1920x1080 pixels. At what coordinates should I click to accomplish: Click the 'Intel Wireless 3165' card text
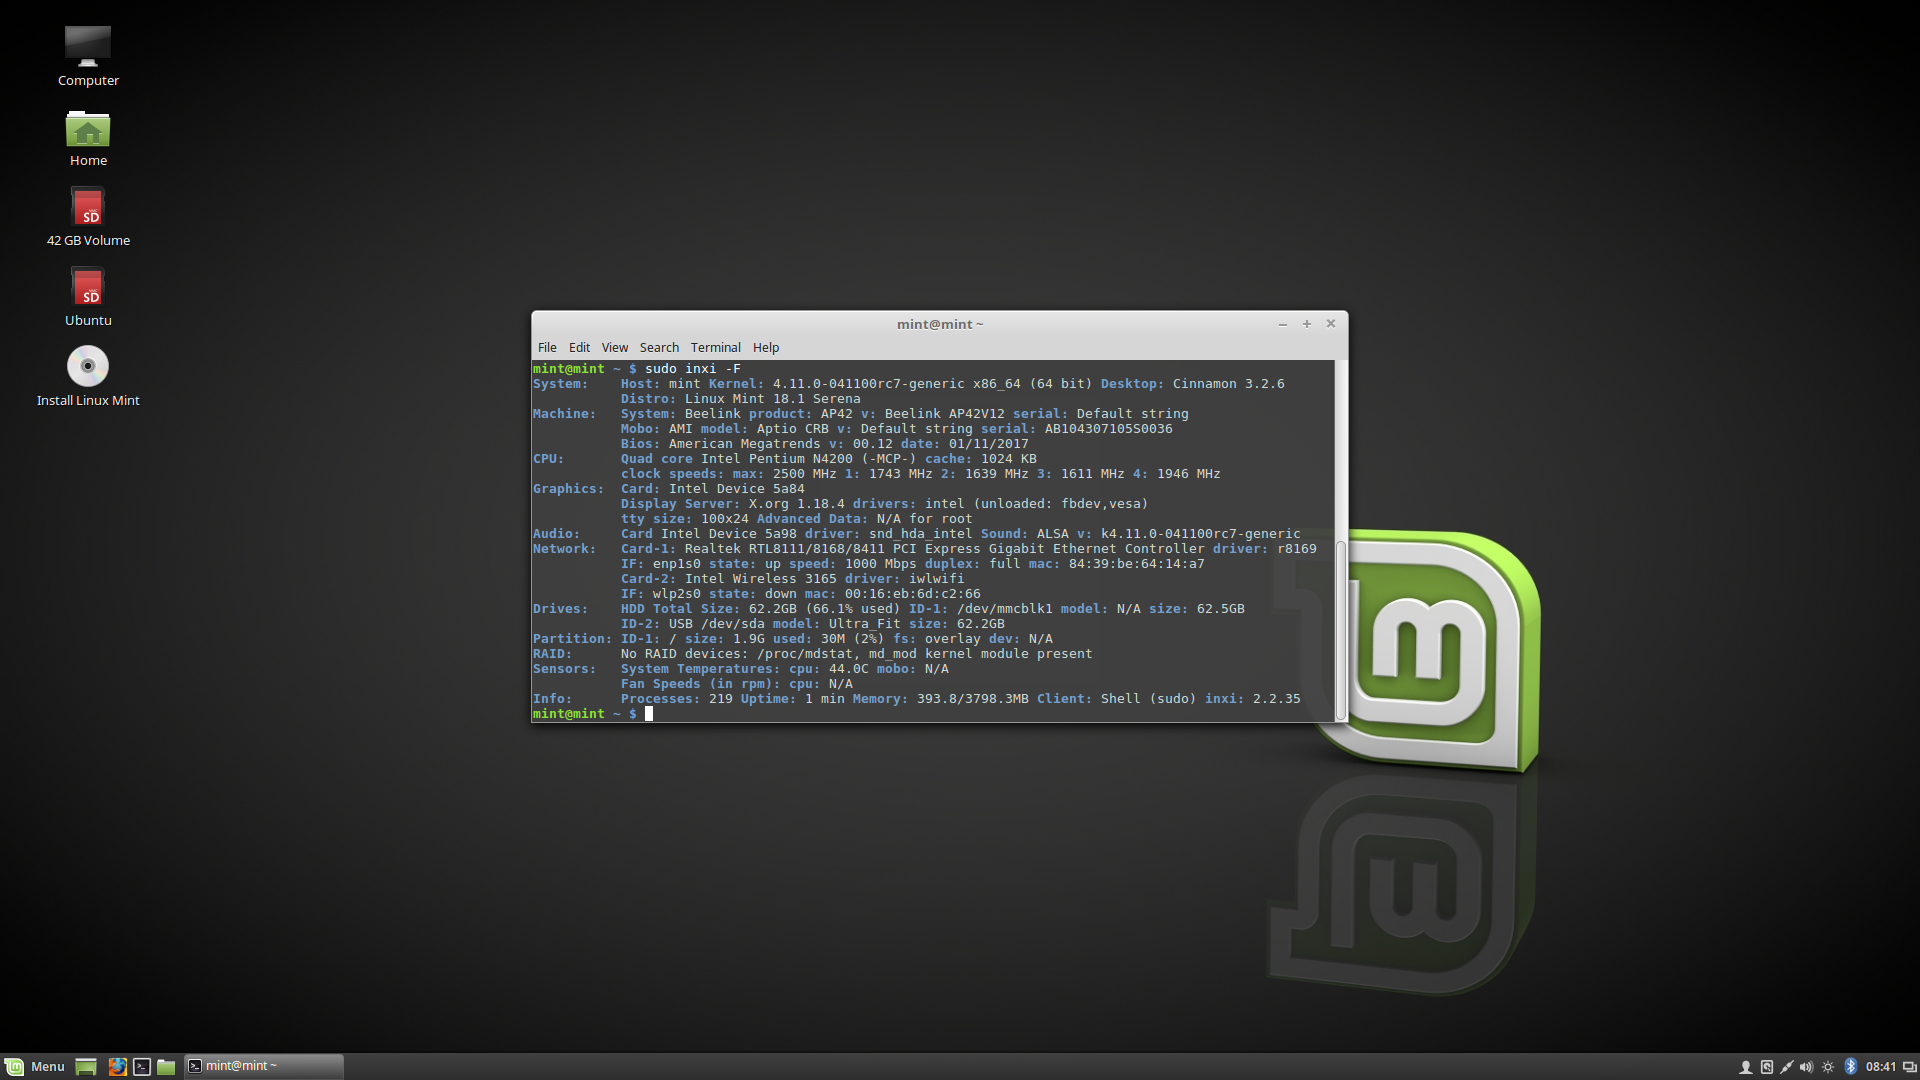[761, 579]
